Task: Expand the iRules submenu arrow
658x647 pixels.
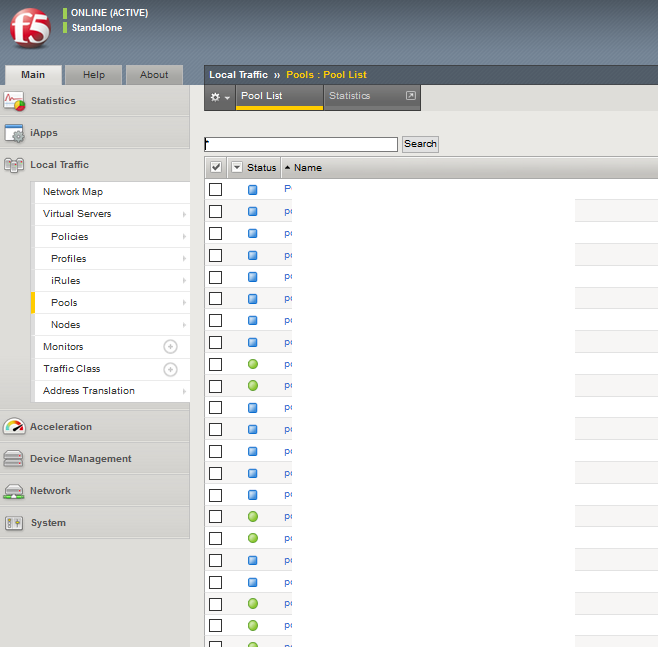Action: [184, 281]
